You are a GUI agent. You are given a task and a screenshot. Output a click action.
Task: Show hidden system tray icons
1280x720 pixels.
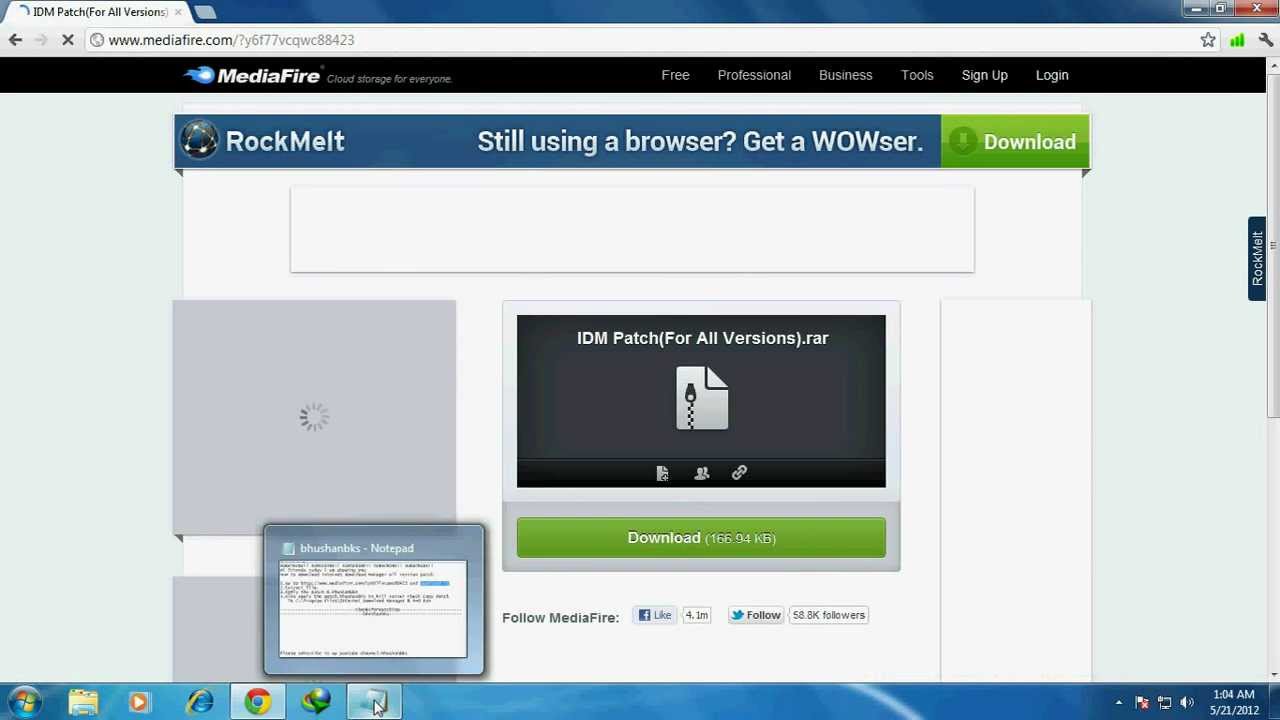coord(1119,702)
